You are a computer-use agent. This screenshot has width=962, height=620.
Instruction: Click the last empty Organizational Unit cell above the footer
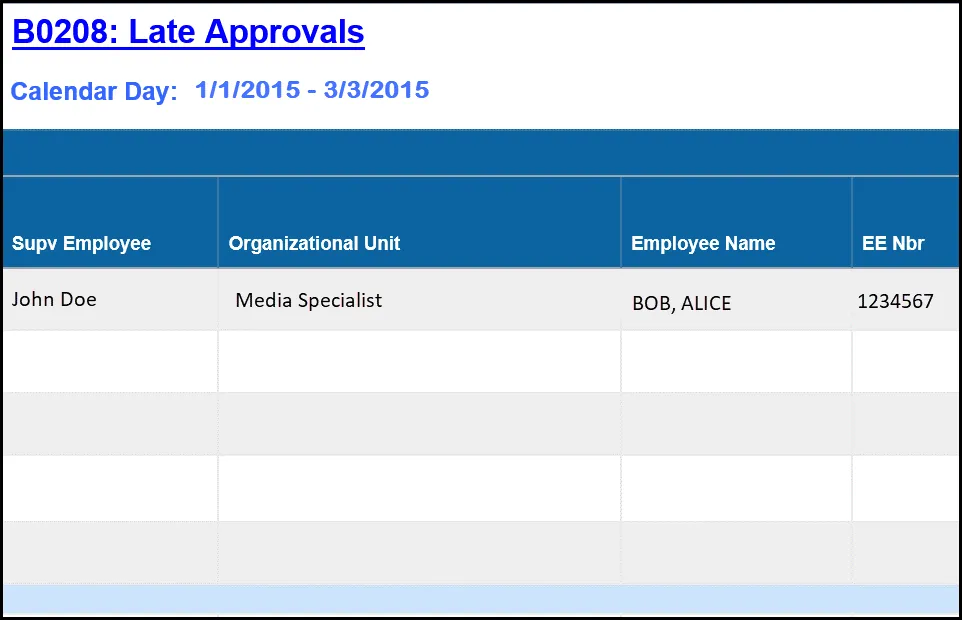(x=419, y=552)
